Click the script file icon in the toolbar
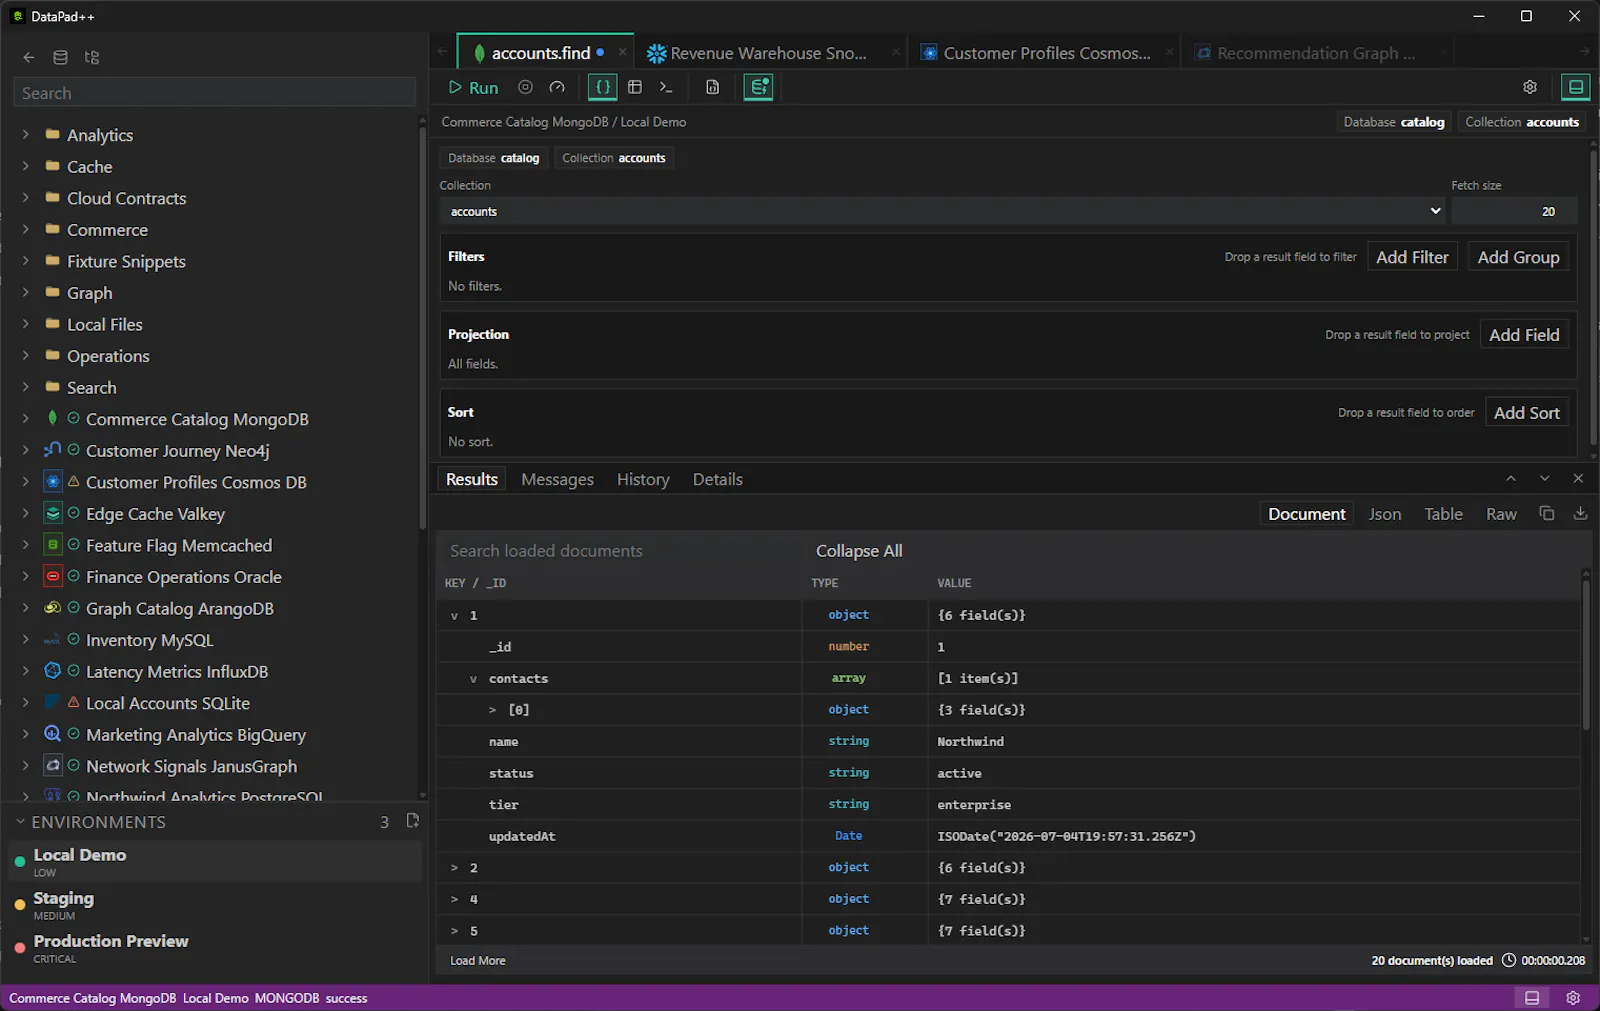 [x=712, y=87]
